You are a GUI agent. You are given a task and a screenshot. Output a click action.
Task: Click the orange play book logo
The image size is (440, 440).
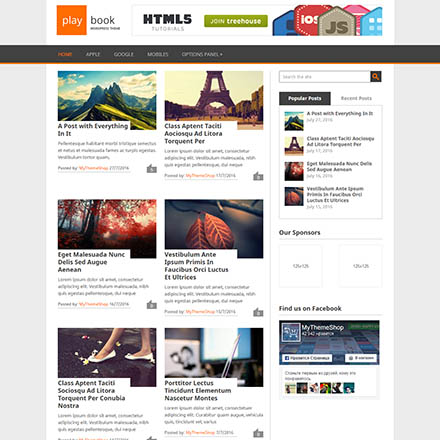(x=88, y=20)
